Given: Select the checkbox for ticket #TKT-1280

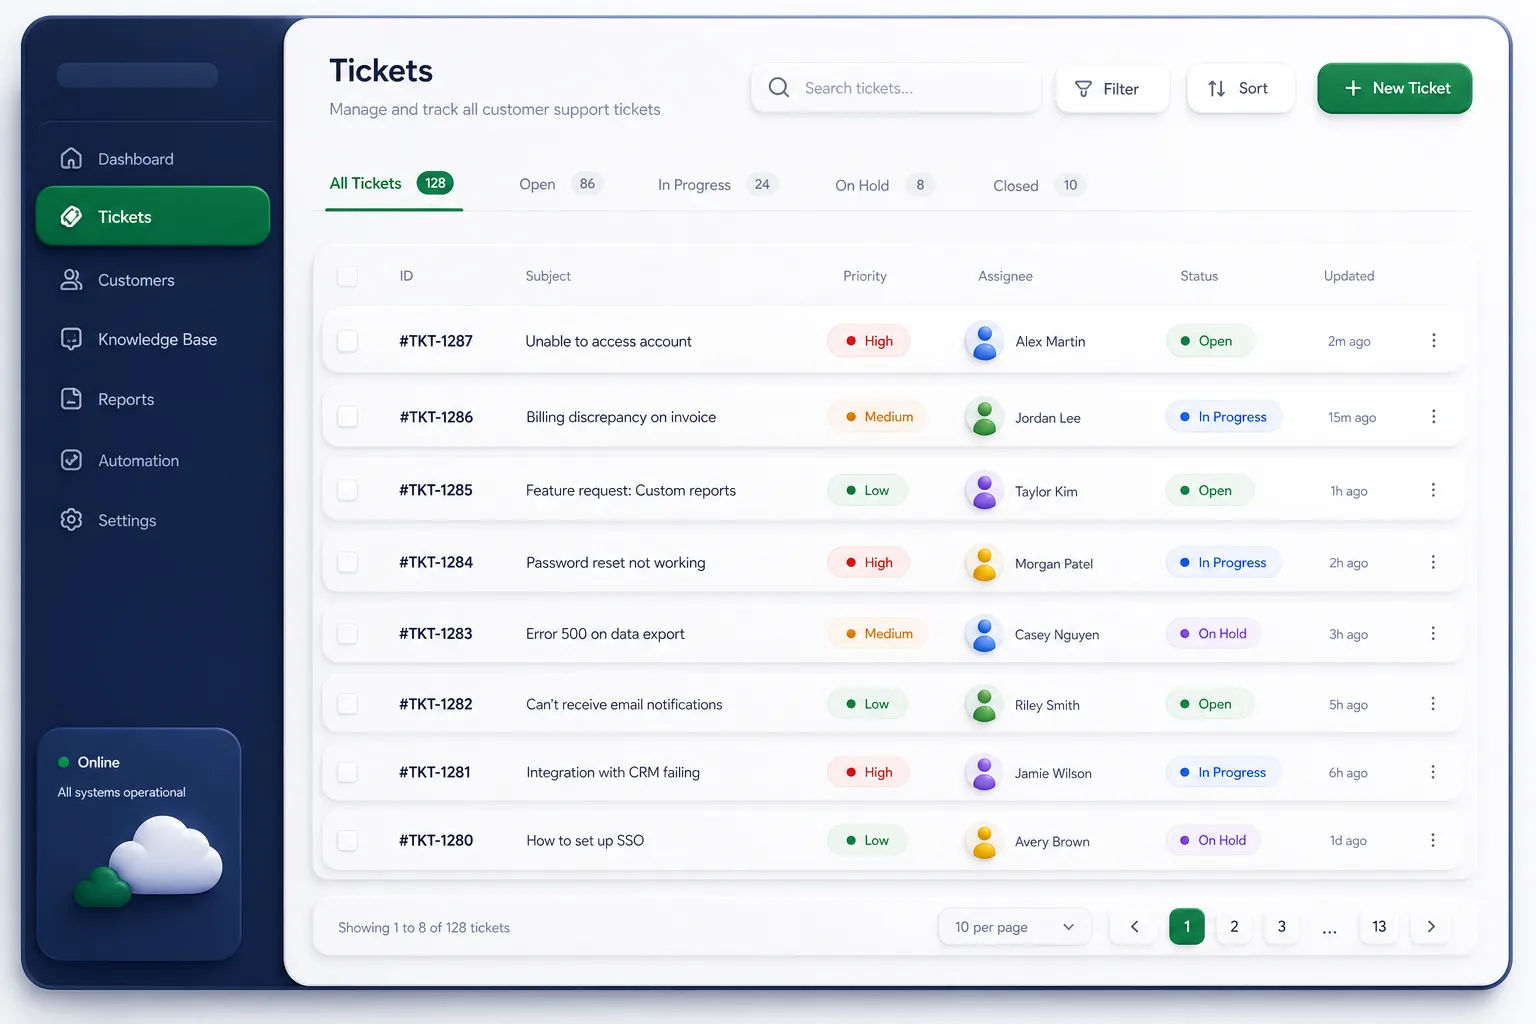Looking at the screenshot, I should tap(347, 840).
